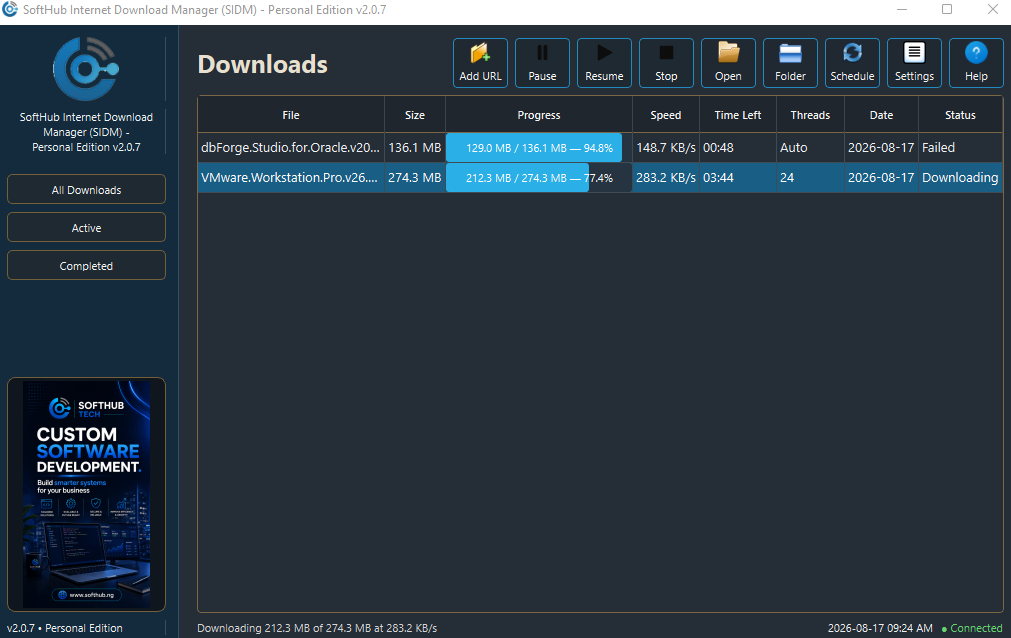Click the Failed status cell
Viewport: 1011px width, 638px height.
(x=960, y=148)
